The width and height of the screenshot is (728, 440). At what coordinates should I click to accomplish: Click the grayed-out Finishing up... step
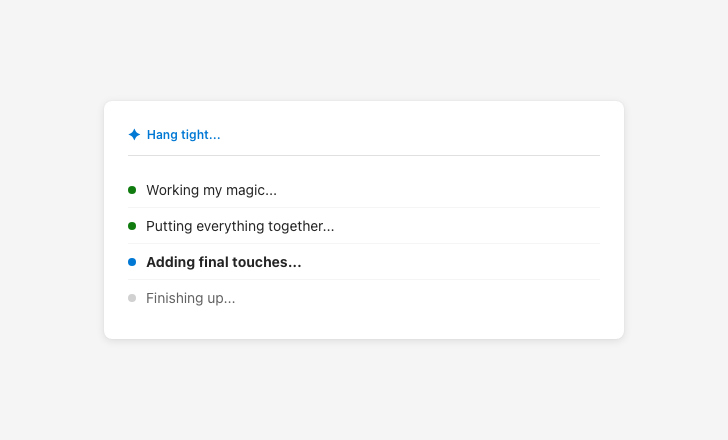pos(190,298)
